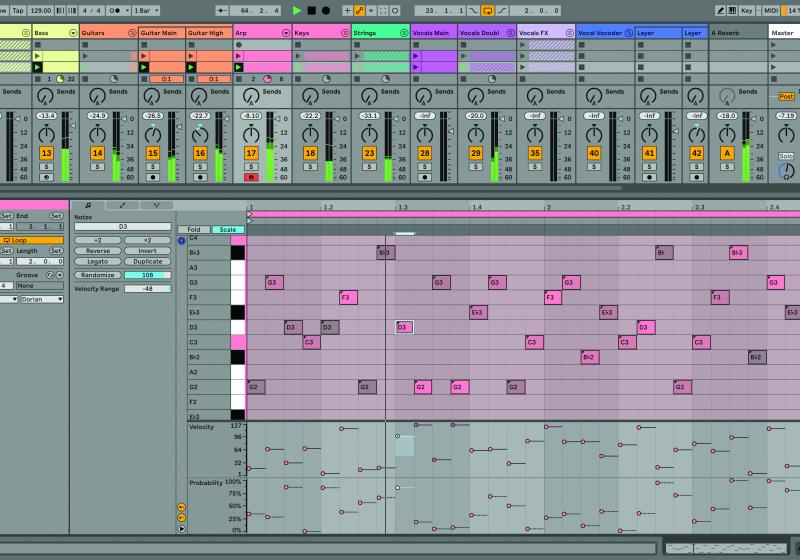Edit the 129.00 tempo field

coord(40,10)
